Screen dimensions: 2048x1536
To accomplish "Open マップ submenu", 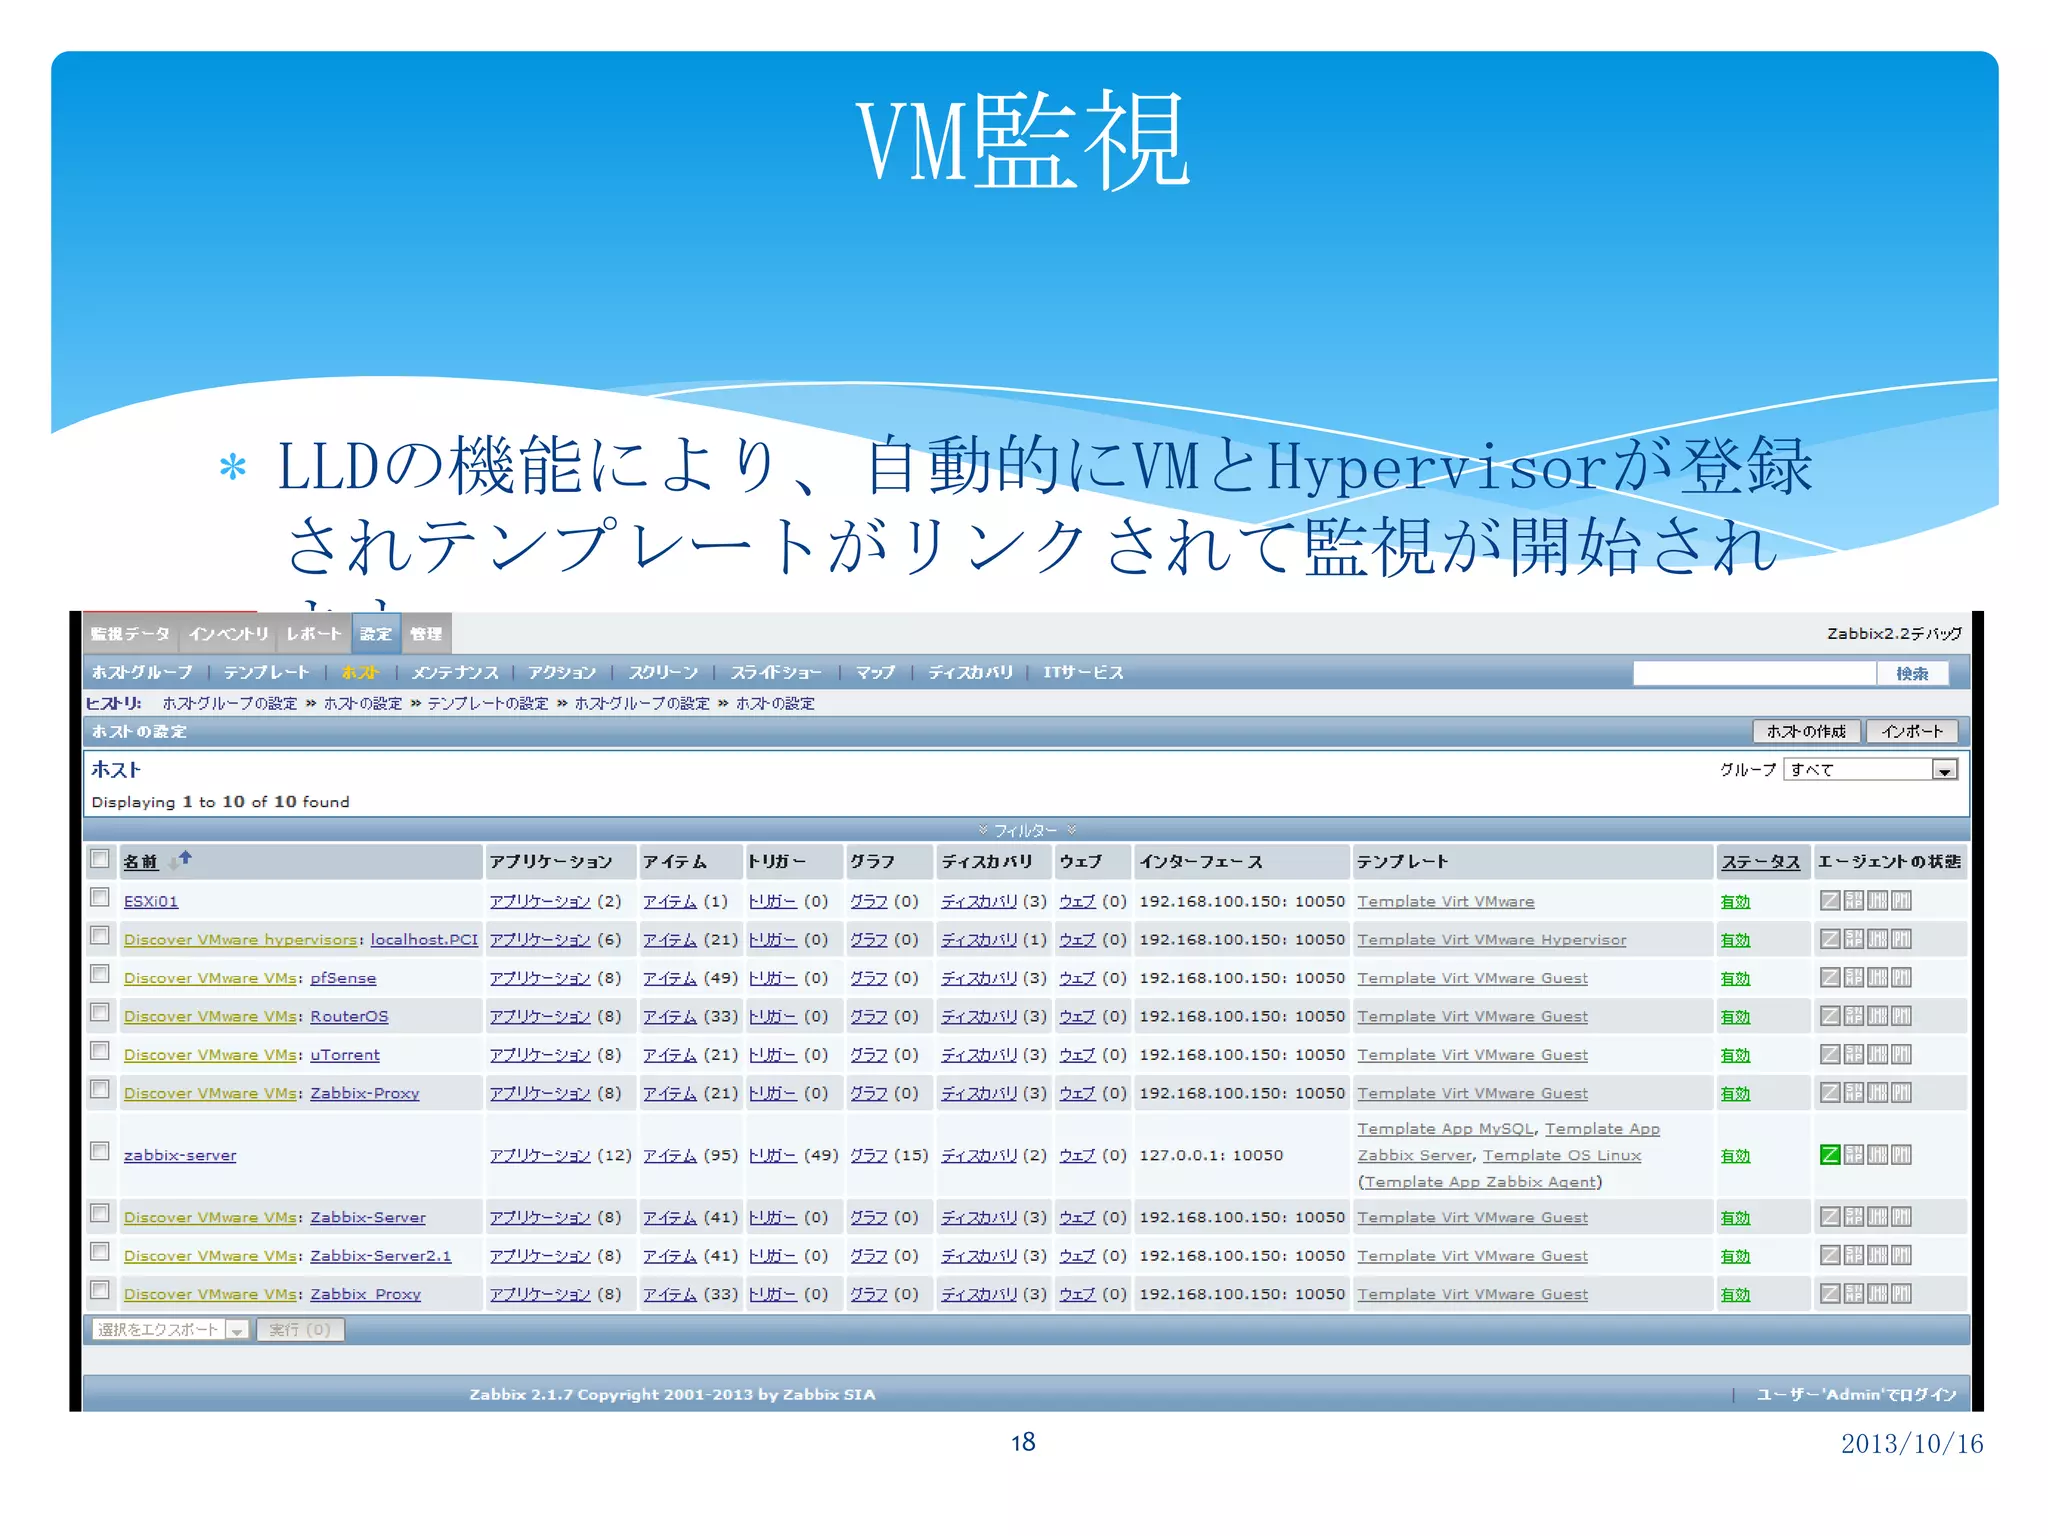I will (875, 673).
